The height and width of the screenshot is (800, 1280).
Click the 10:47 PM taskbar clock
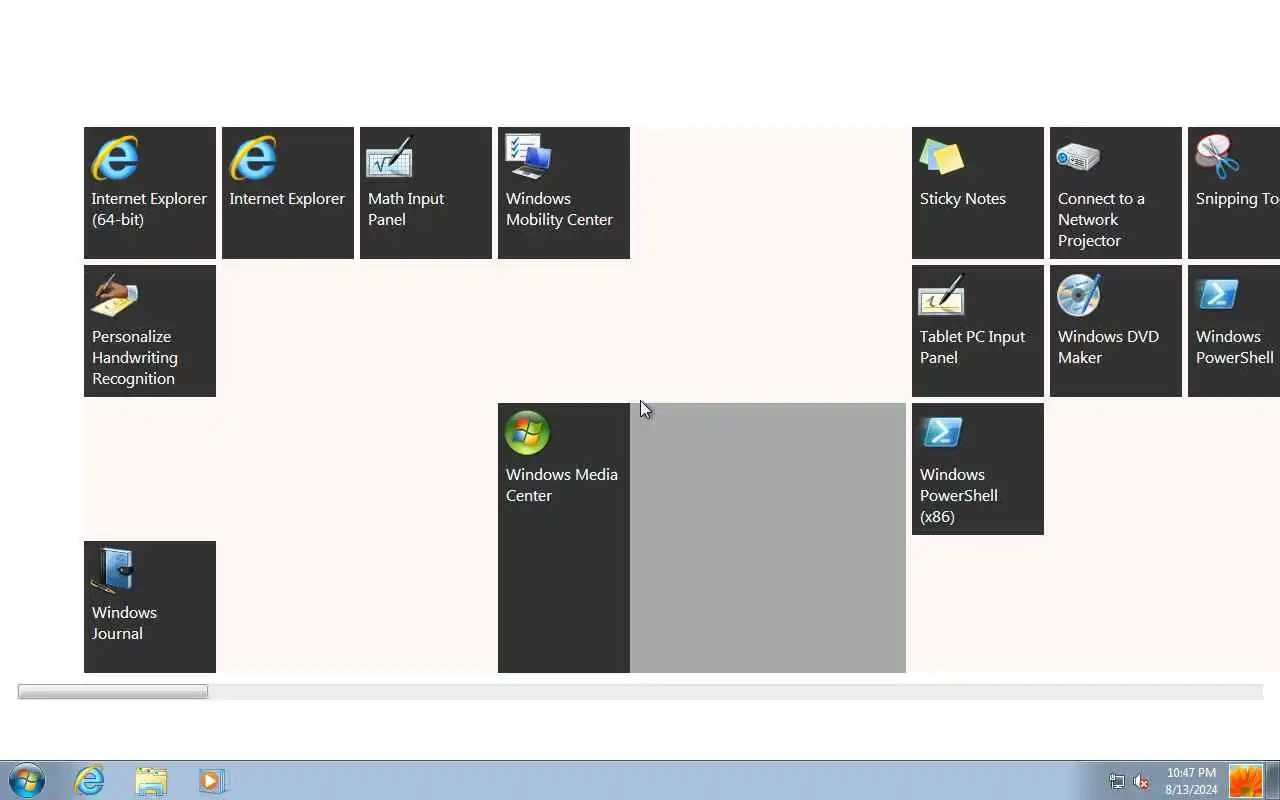[1191, 781]
